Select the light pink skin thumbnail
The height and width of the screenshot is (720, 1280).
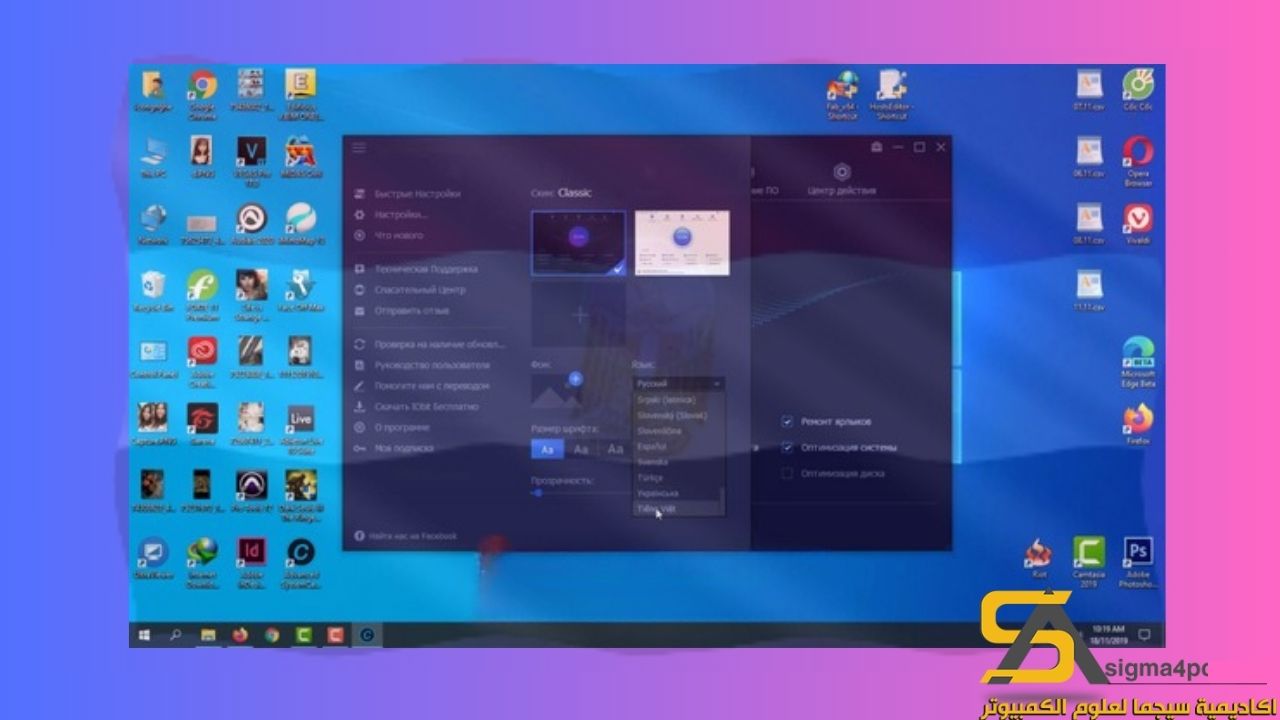pyautogui.click(x=682, y=243)
